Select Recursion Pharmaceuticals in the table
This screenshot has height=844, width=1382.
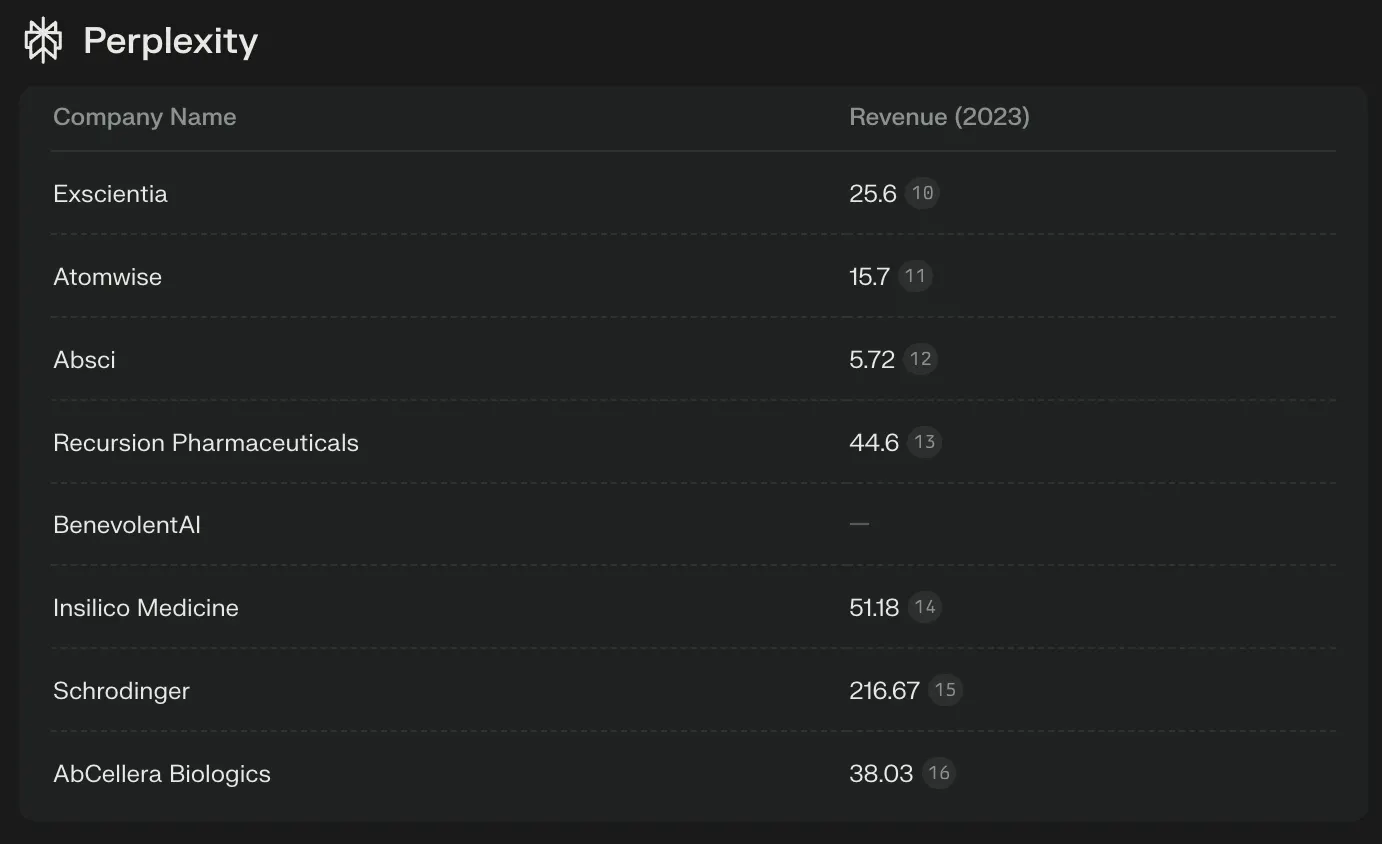pos(206,443)
